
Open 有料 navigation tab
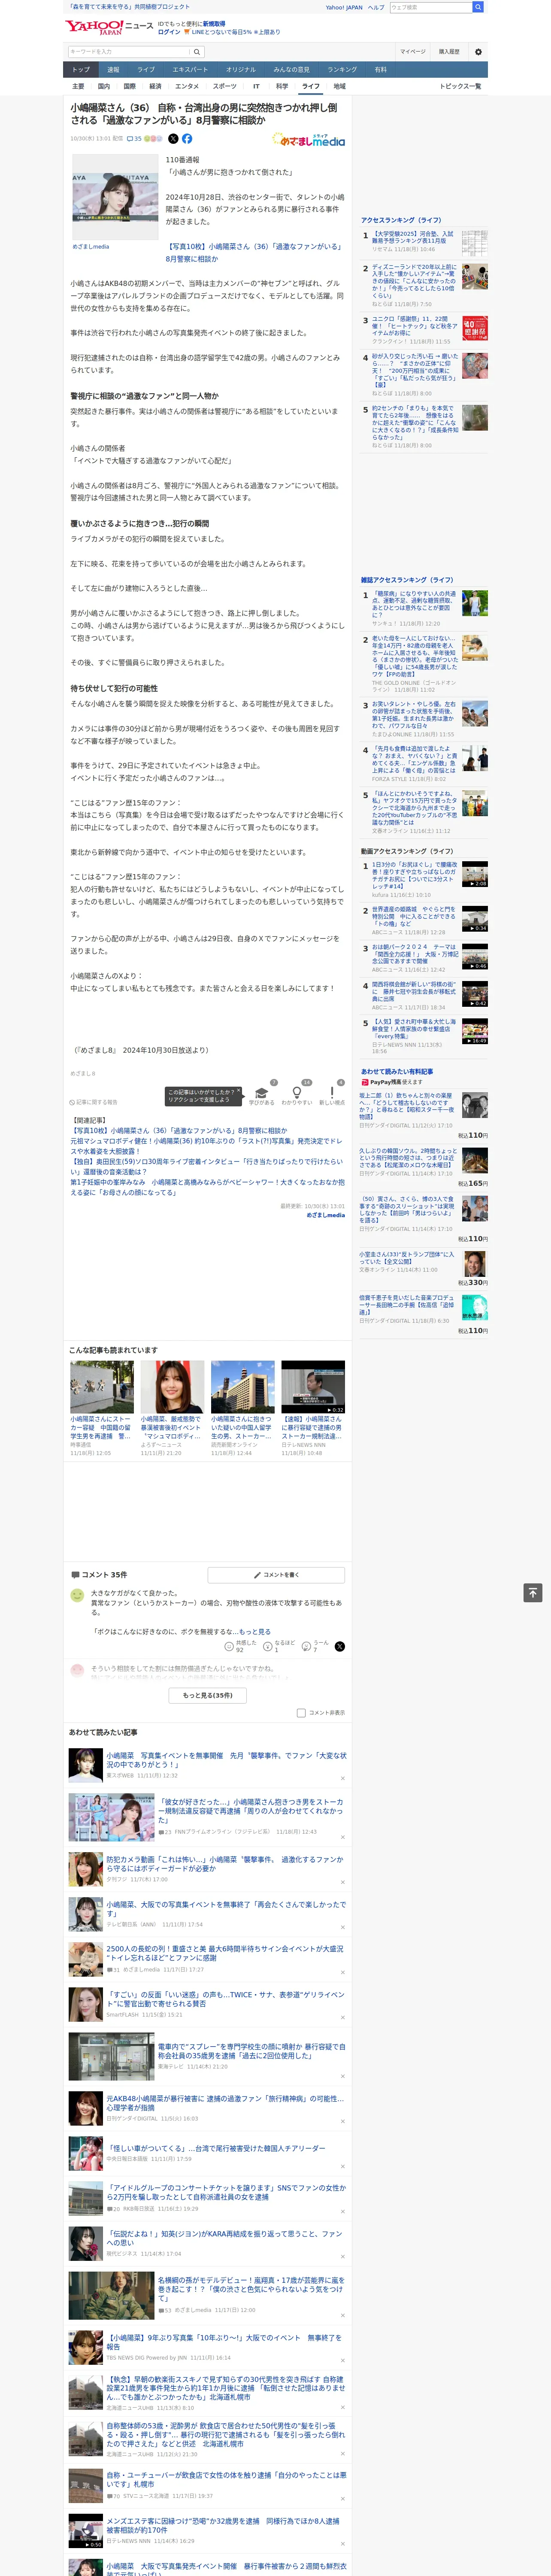[x=380, y=70]
